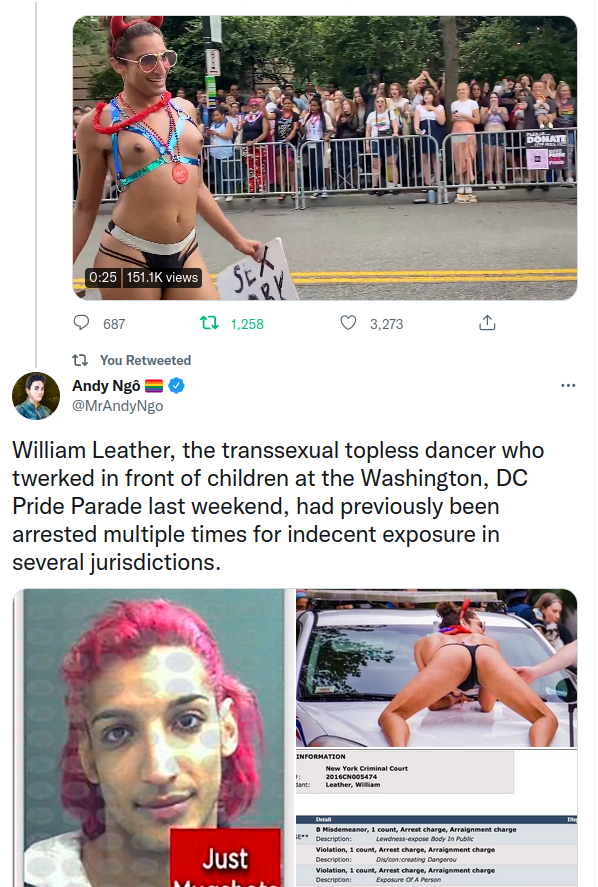Screen dimensions: 598x887
Task: Like the tweet with heart icon
Action: (x=348, y=323)
